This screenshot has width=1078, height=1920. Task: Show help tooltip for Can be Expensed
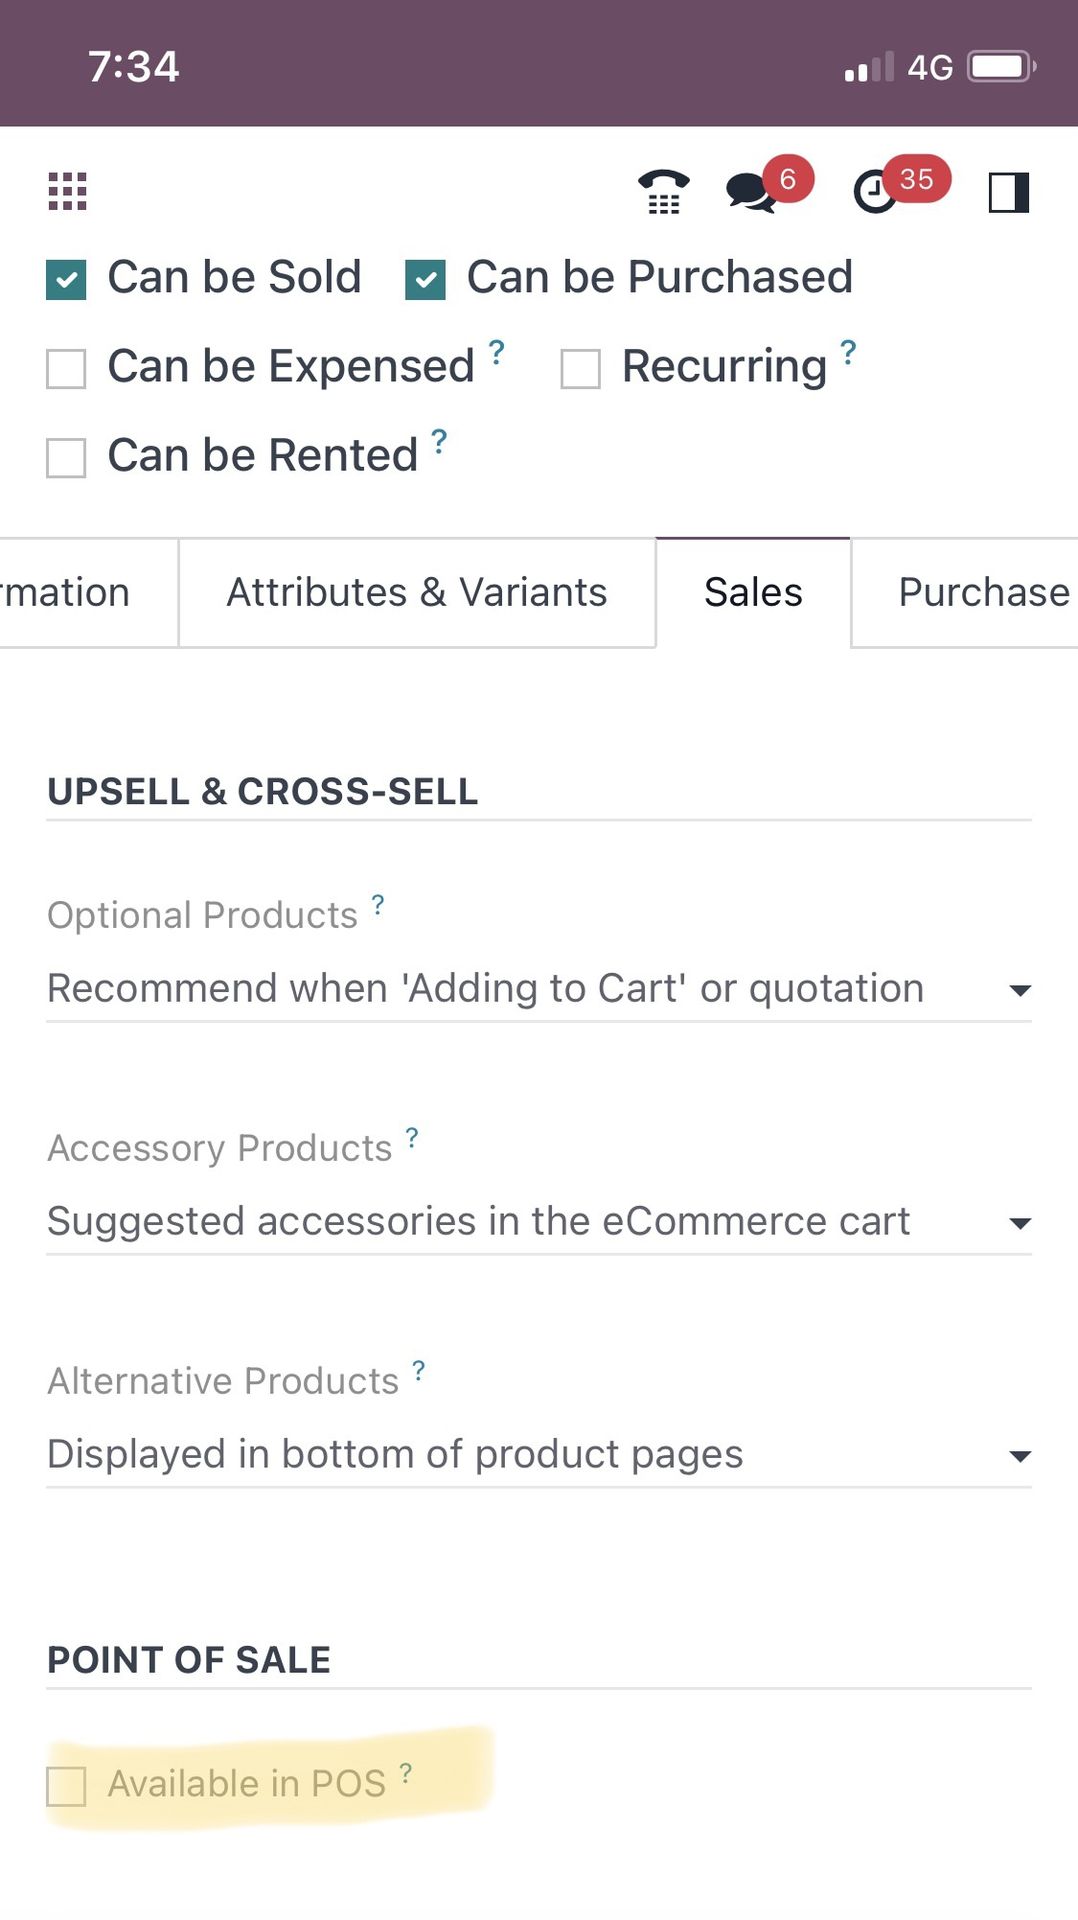point(497,351)
